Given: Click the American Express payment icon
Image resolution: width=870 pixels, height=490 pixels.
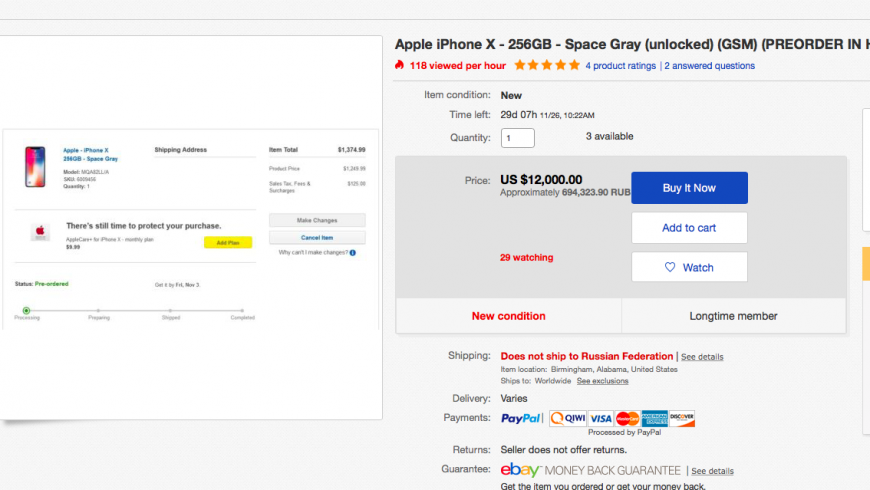Looking at the screenshot, I should click(655, 418).
